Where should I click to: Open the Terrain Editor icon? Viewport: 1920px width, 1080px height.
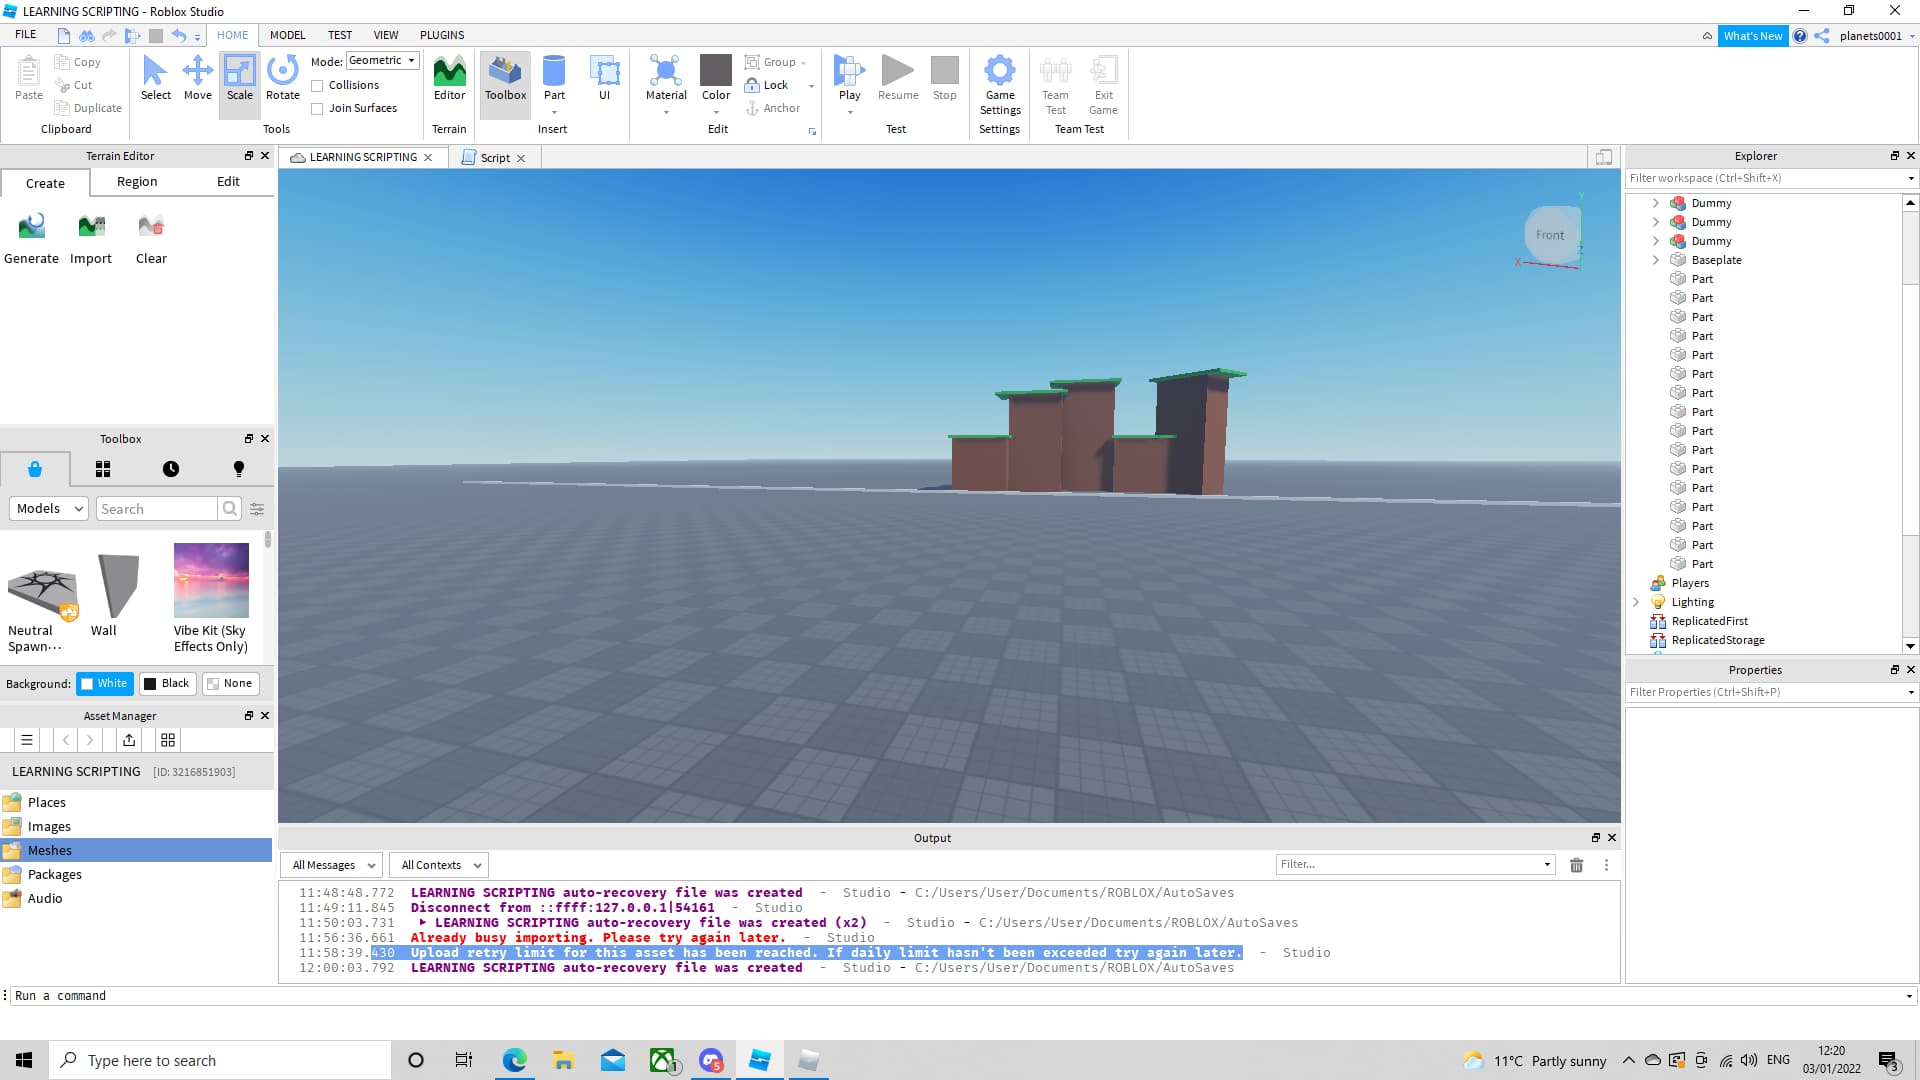449,78
